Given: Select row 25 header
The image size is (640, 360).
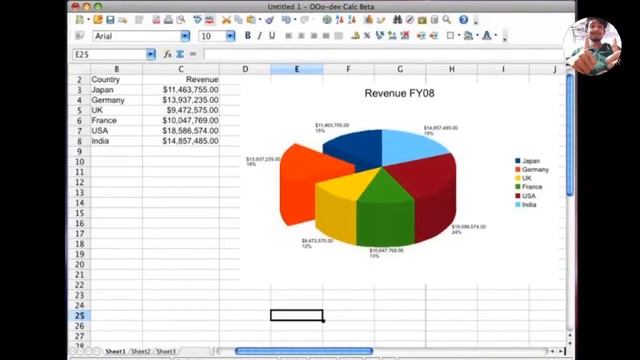Looking at the screenshot, I should tap(79, 316).
